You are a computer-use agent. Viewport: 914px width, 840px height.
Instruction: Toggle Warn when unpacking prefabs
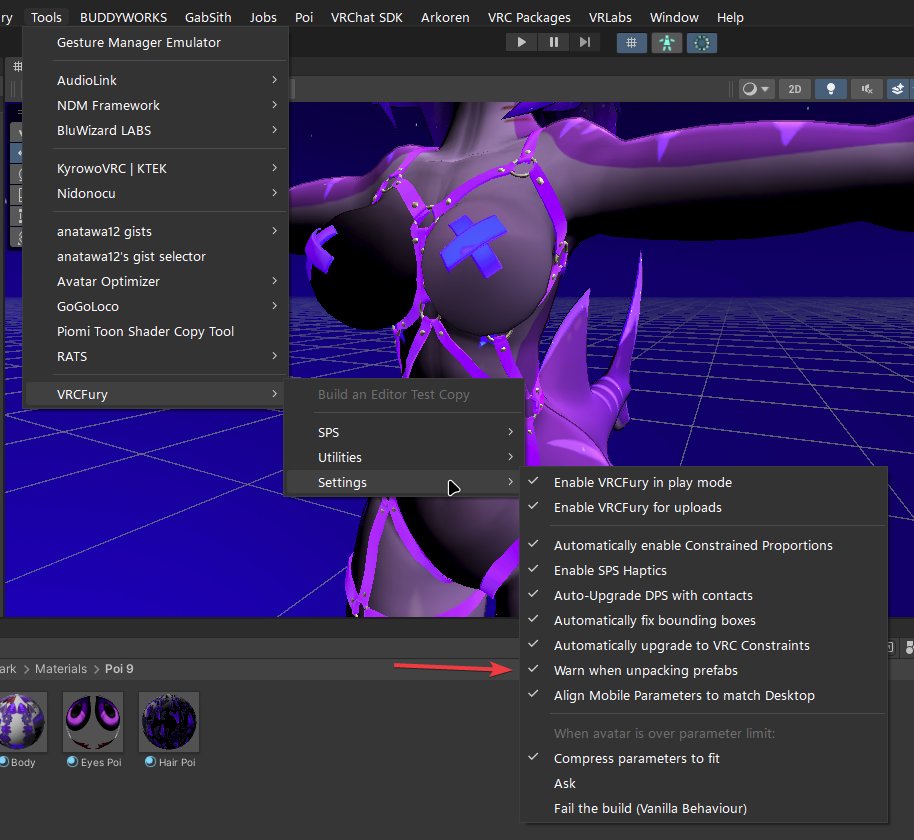(704, 671)
